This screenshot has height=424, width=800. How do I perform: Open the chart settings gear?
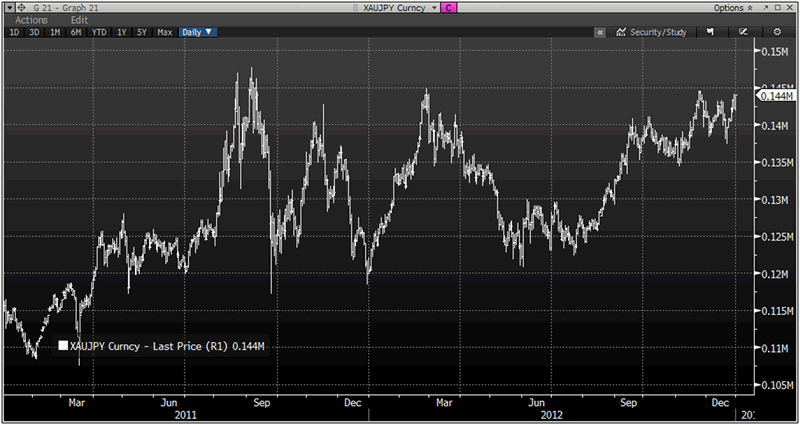coord(777,32)
